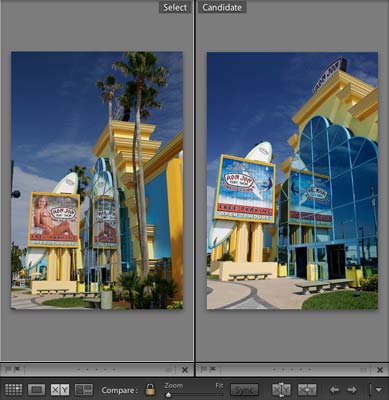
Task: Select the XY Compare view icon
Action: [60, 389]
